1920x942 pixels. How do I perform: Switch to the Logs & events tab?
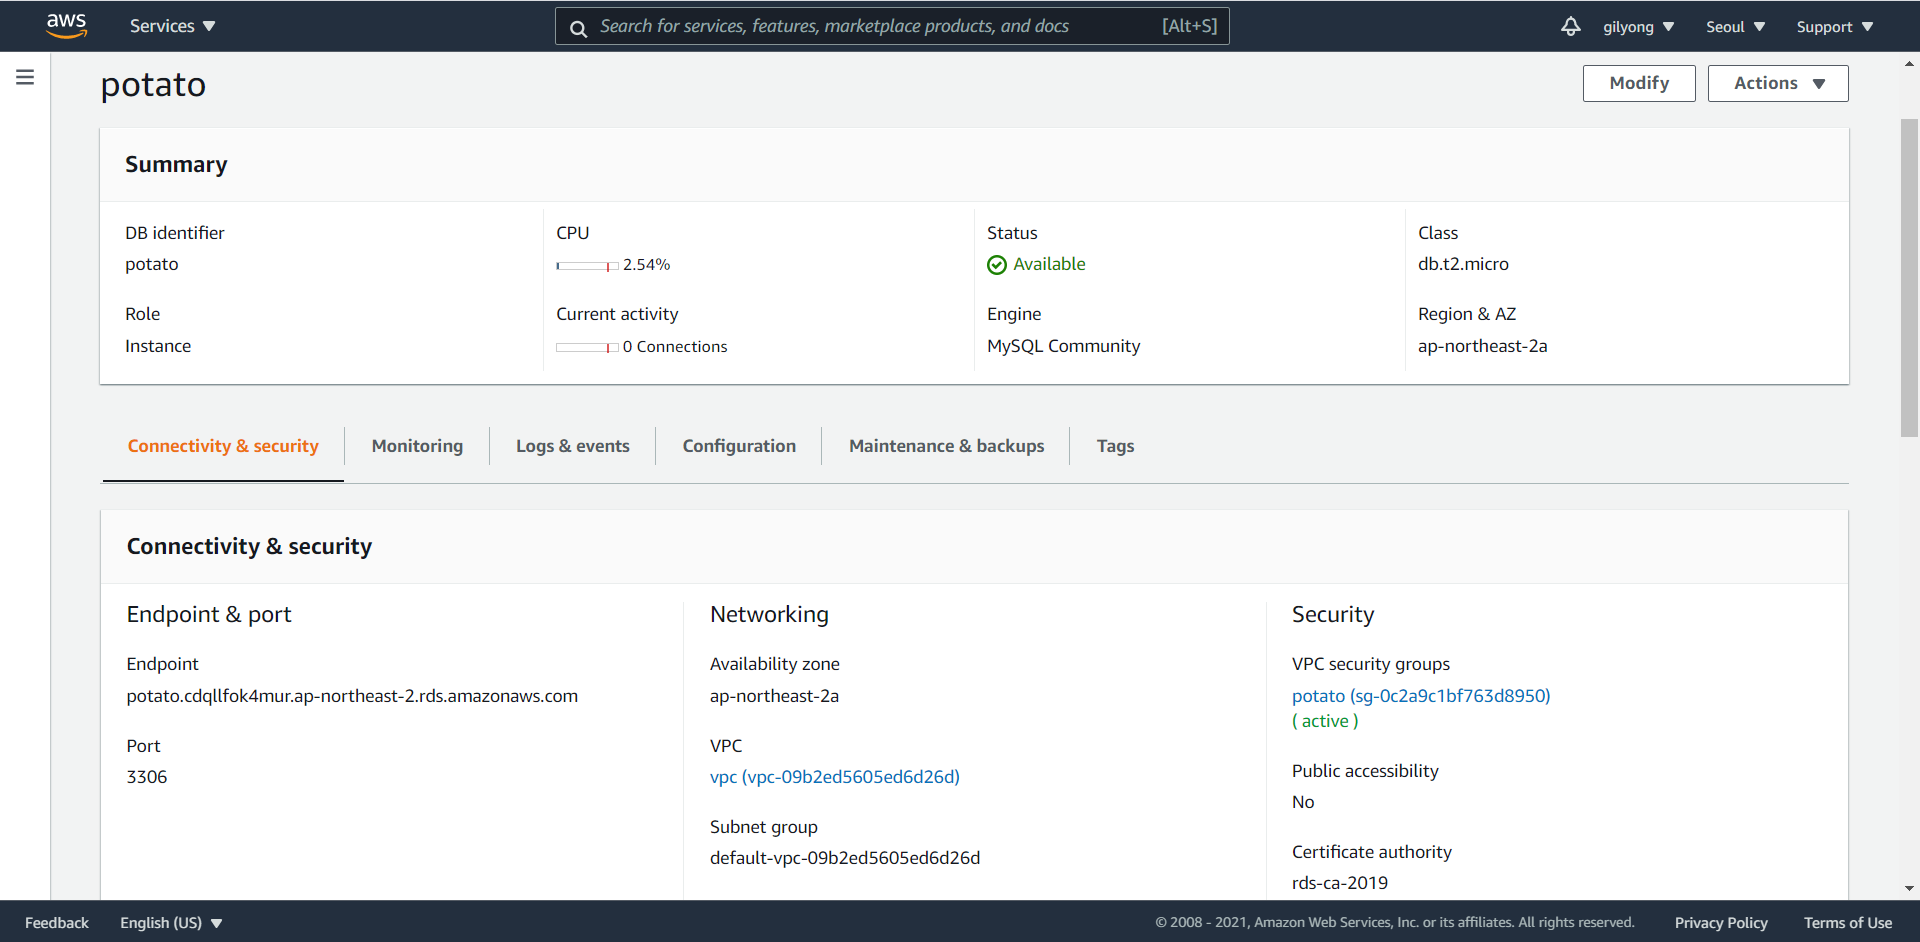[x=572, y=446]
